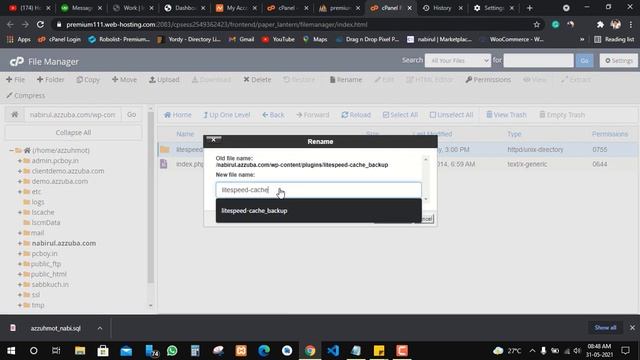Viewport: 640px width, 360px height.
Task: Open the Gmail bookmark
Action: (242, 40)
